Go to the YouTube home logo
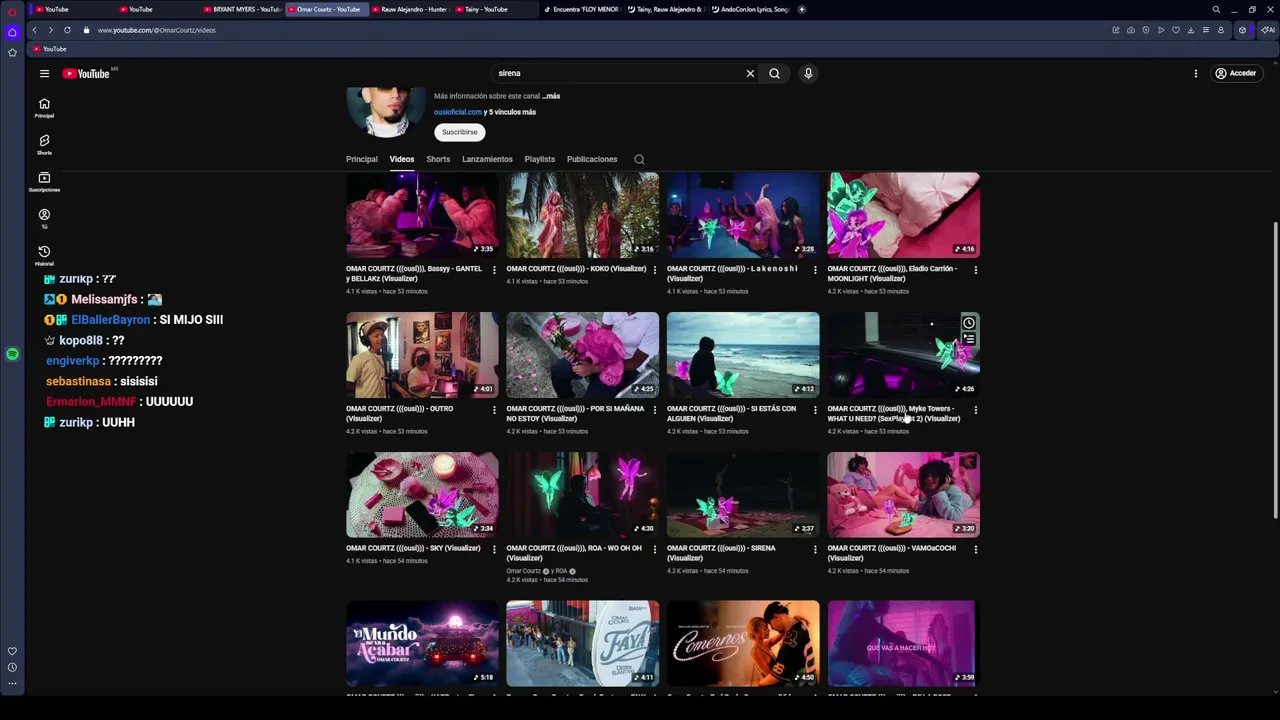The width and height of the screenshot is (1280, 720). (x=86, y=73)
